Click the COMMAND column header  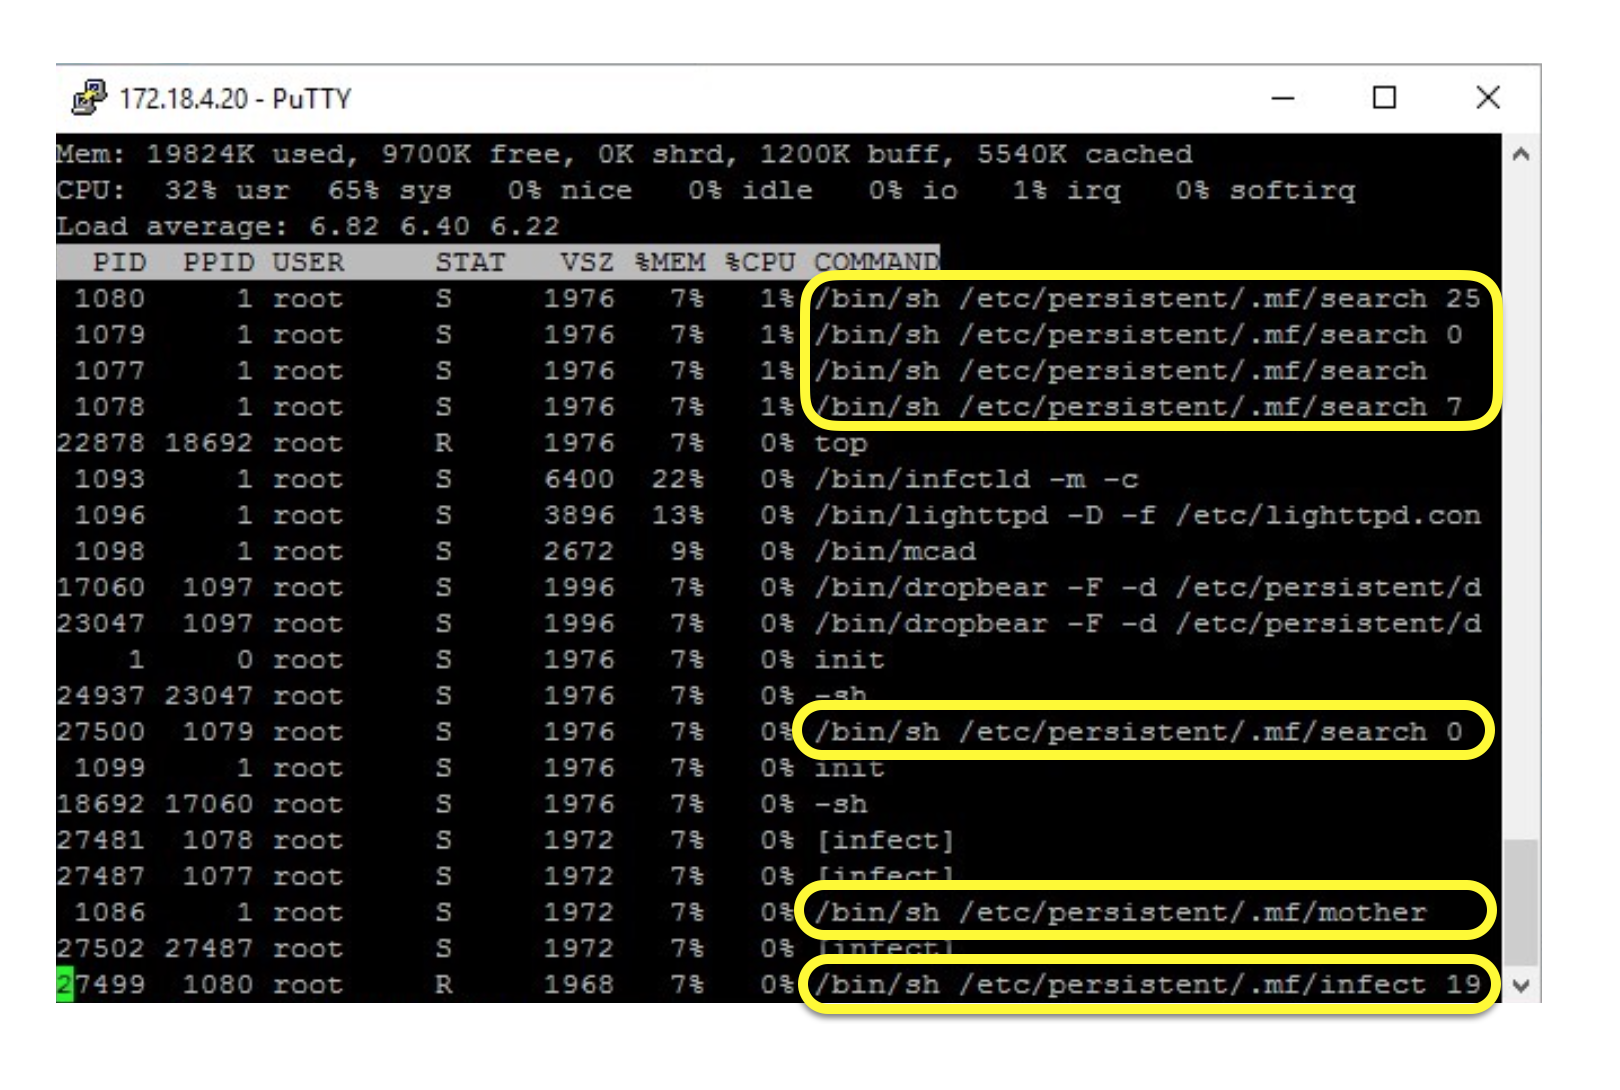click(877, 262)
